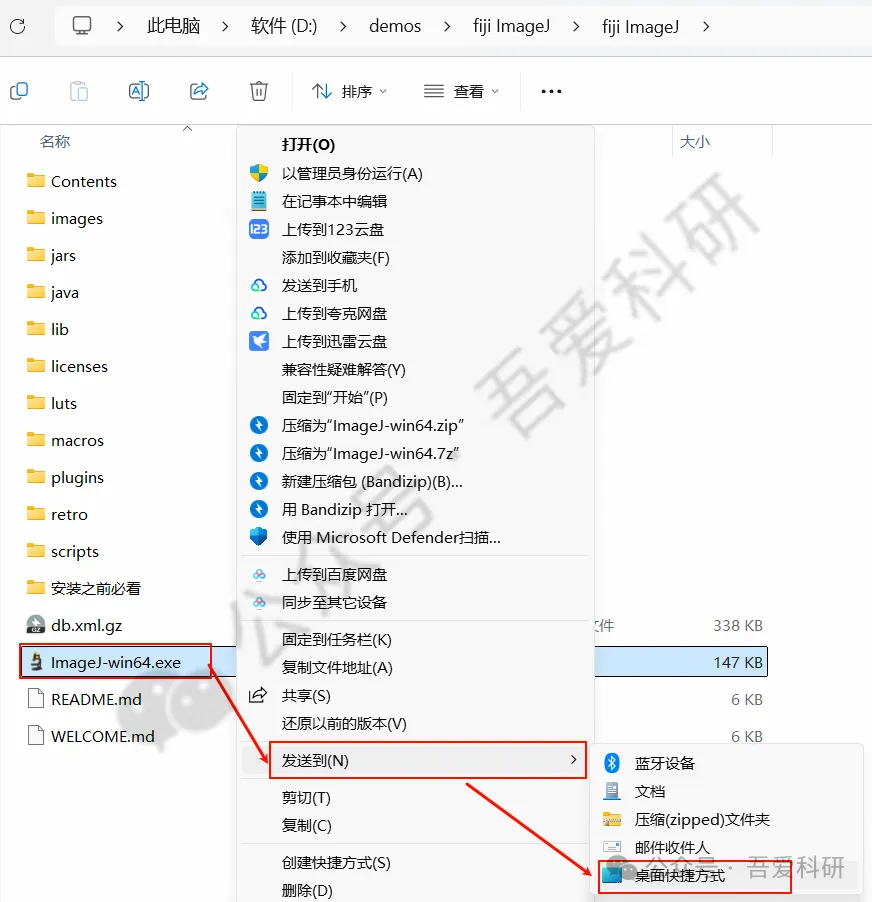Screen dimensions: 872x902
Task: Click the rename icon in the toolbar
Action: [139, 91]
